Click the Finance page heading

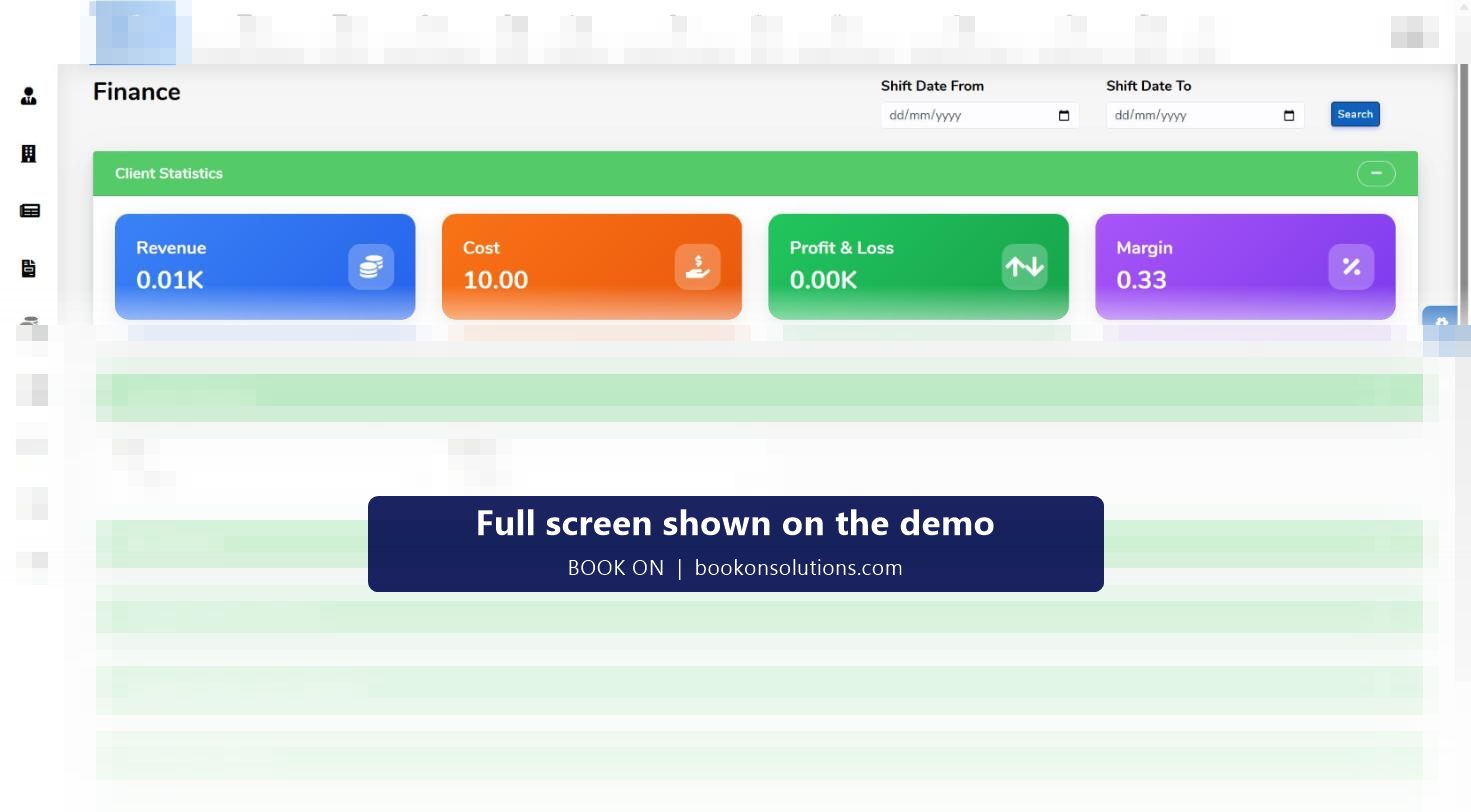coord(137,92)
